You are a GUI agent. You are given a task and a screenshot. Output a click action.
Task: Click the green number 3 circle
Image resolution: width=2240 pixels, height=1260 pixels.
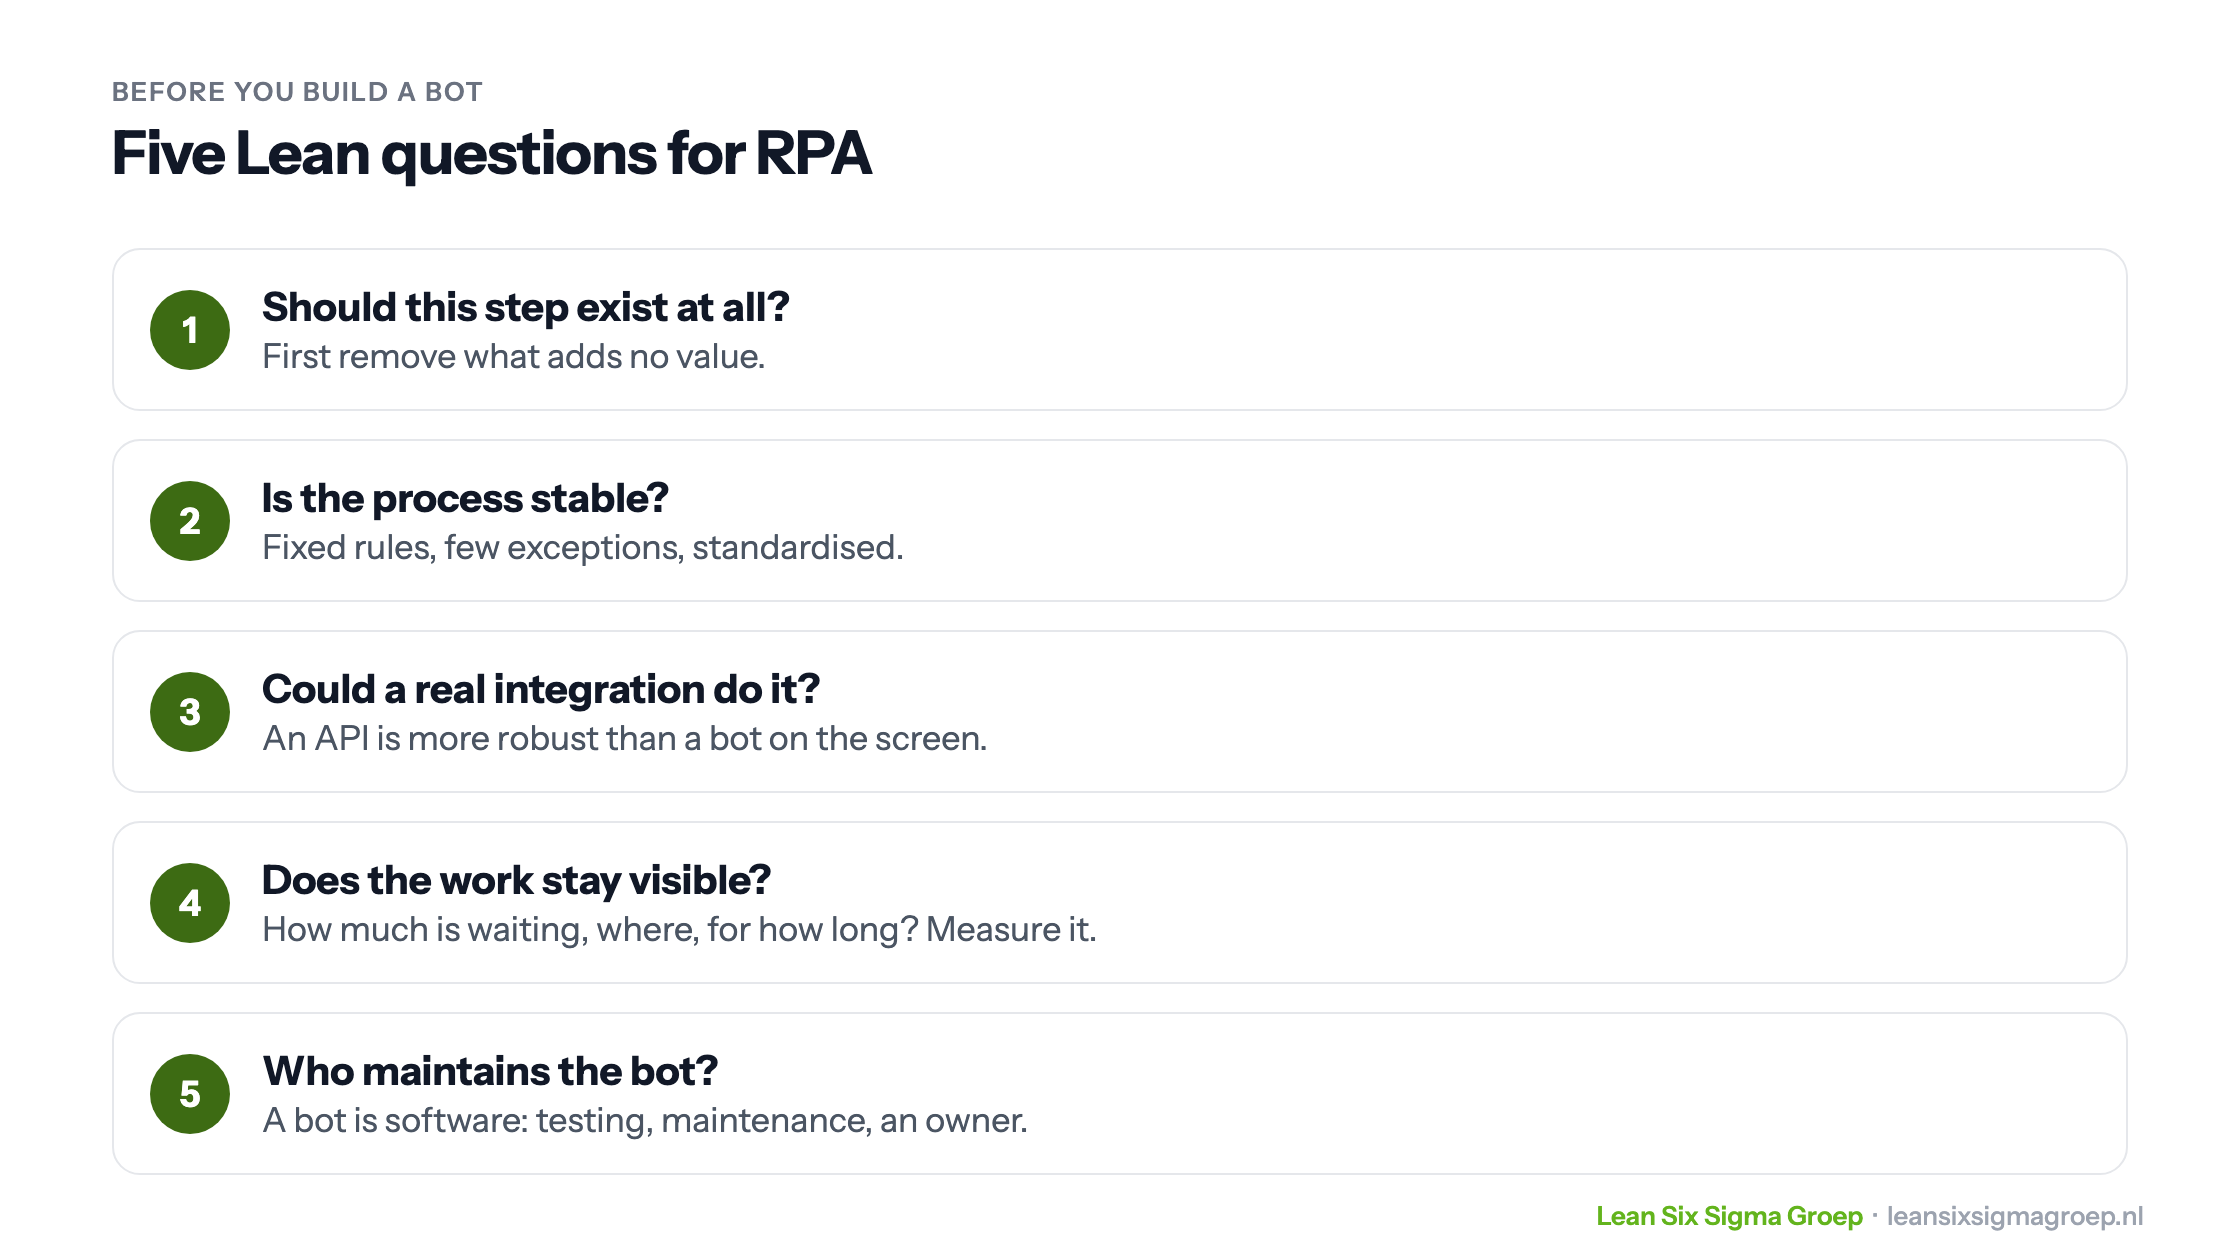[x=190, y=712]
